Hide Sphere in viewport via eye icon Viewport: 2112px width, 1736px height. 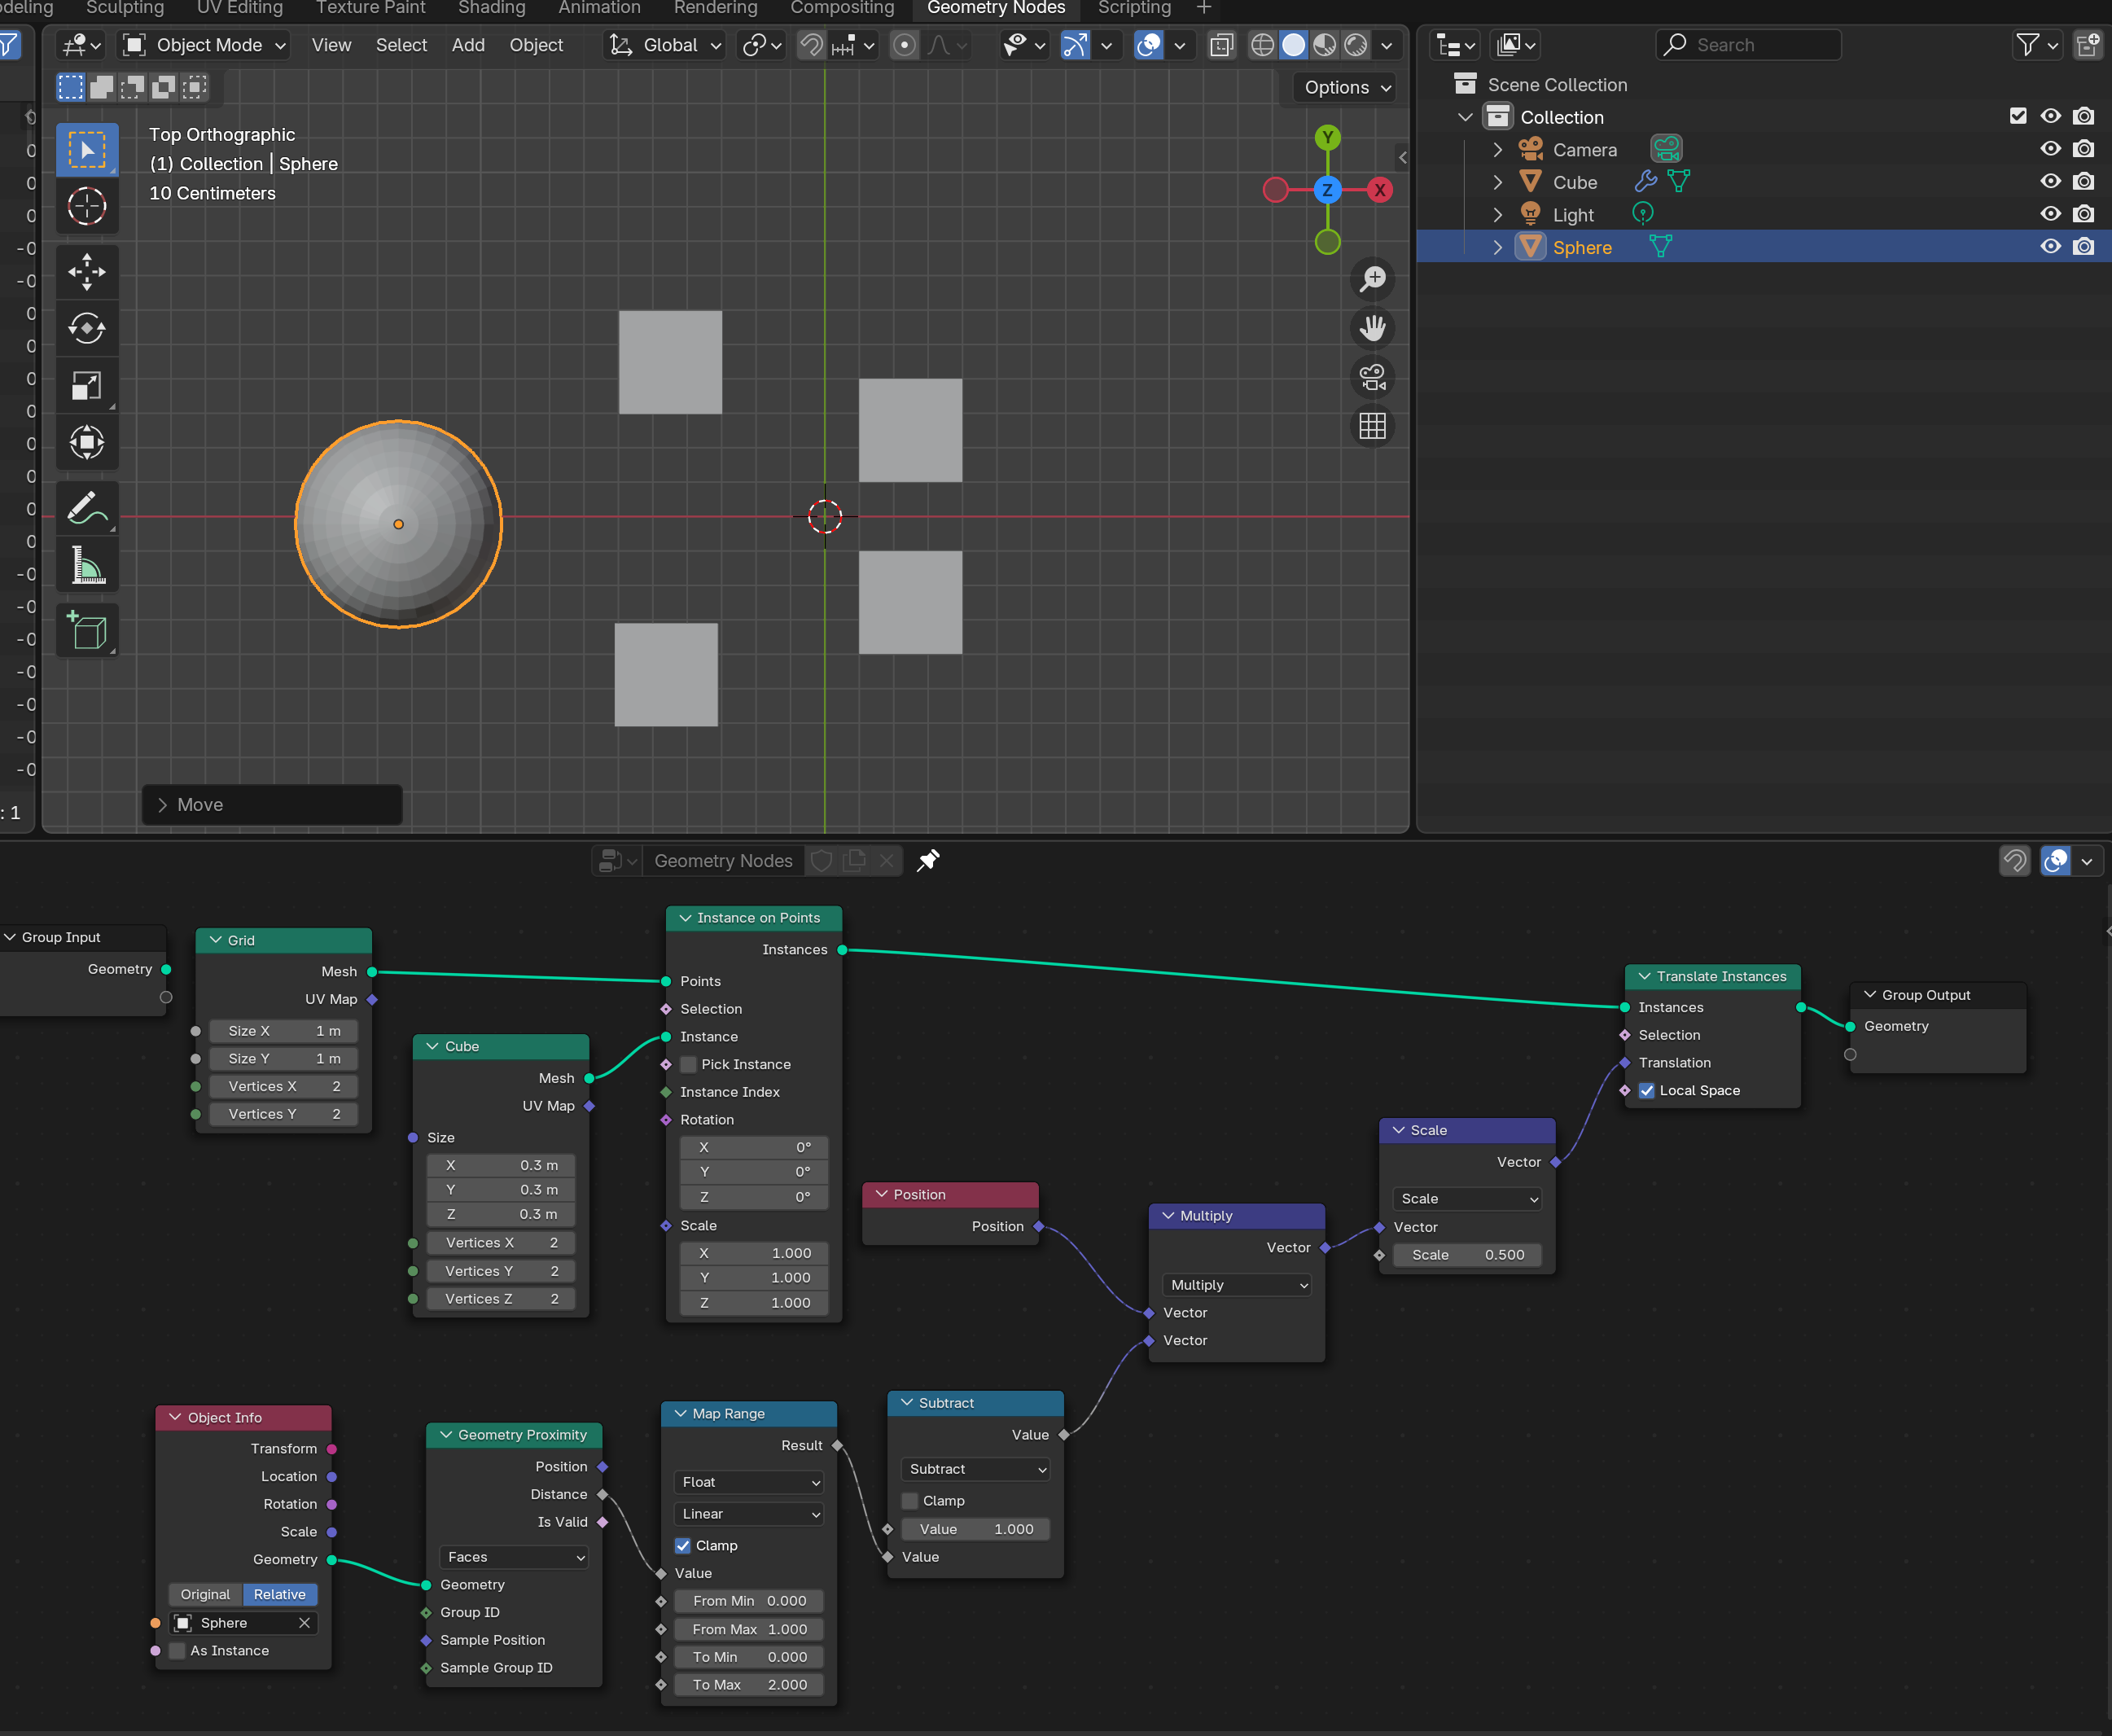2051,247
